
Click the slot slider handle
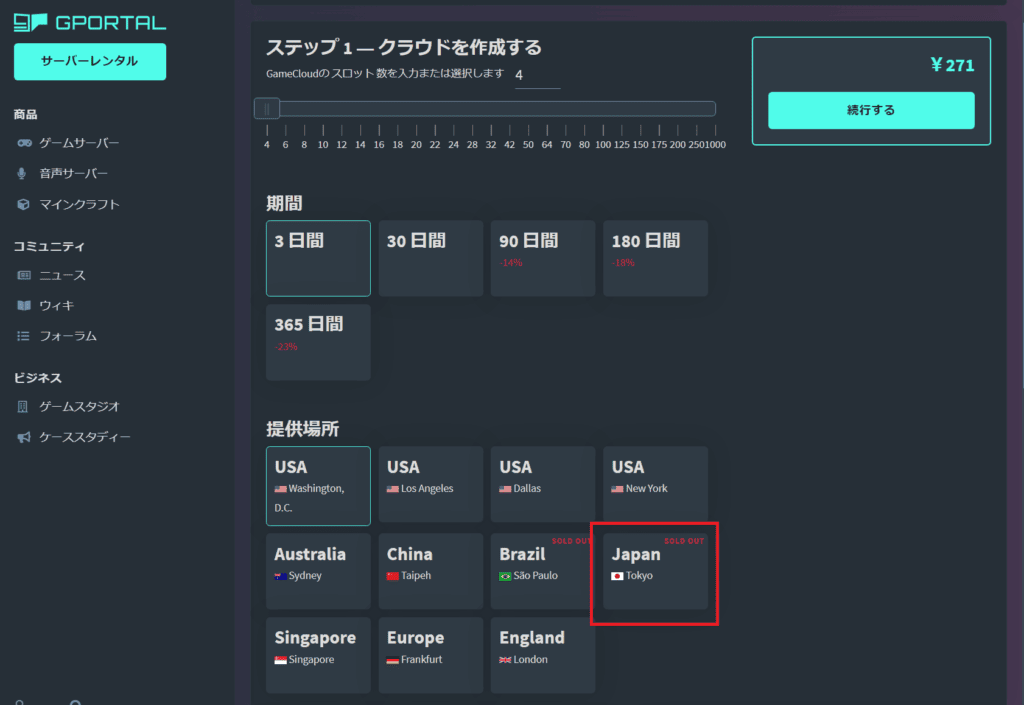coord(267,108)
